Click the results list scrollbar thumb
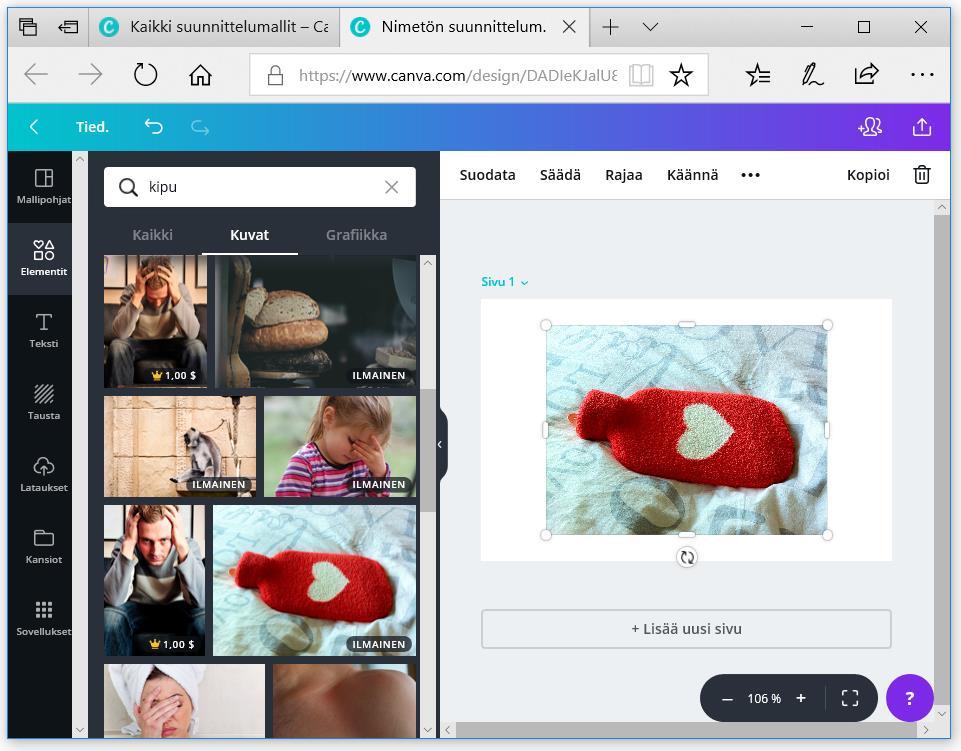The height and width of the screenshot is (751, 961). (x=428, y=450)
